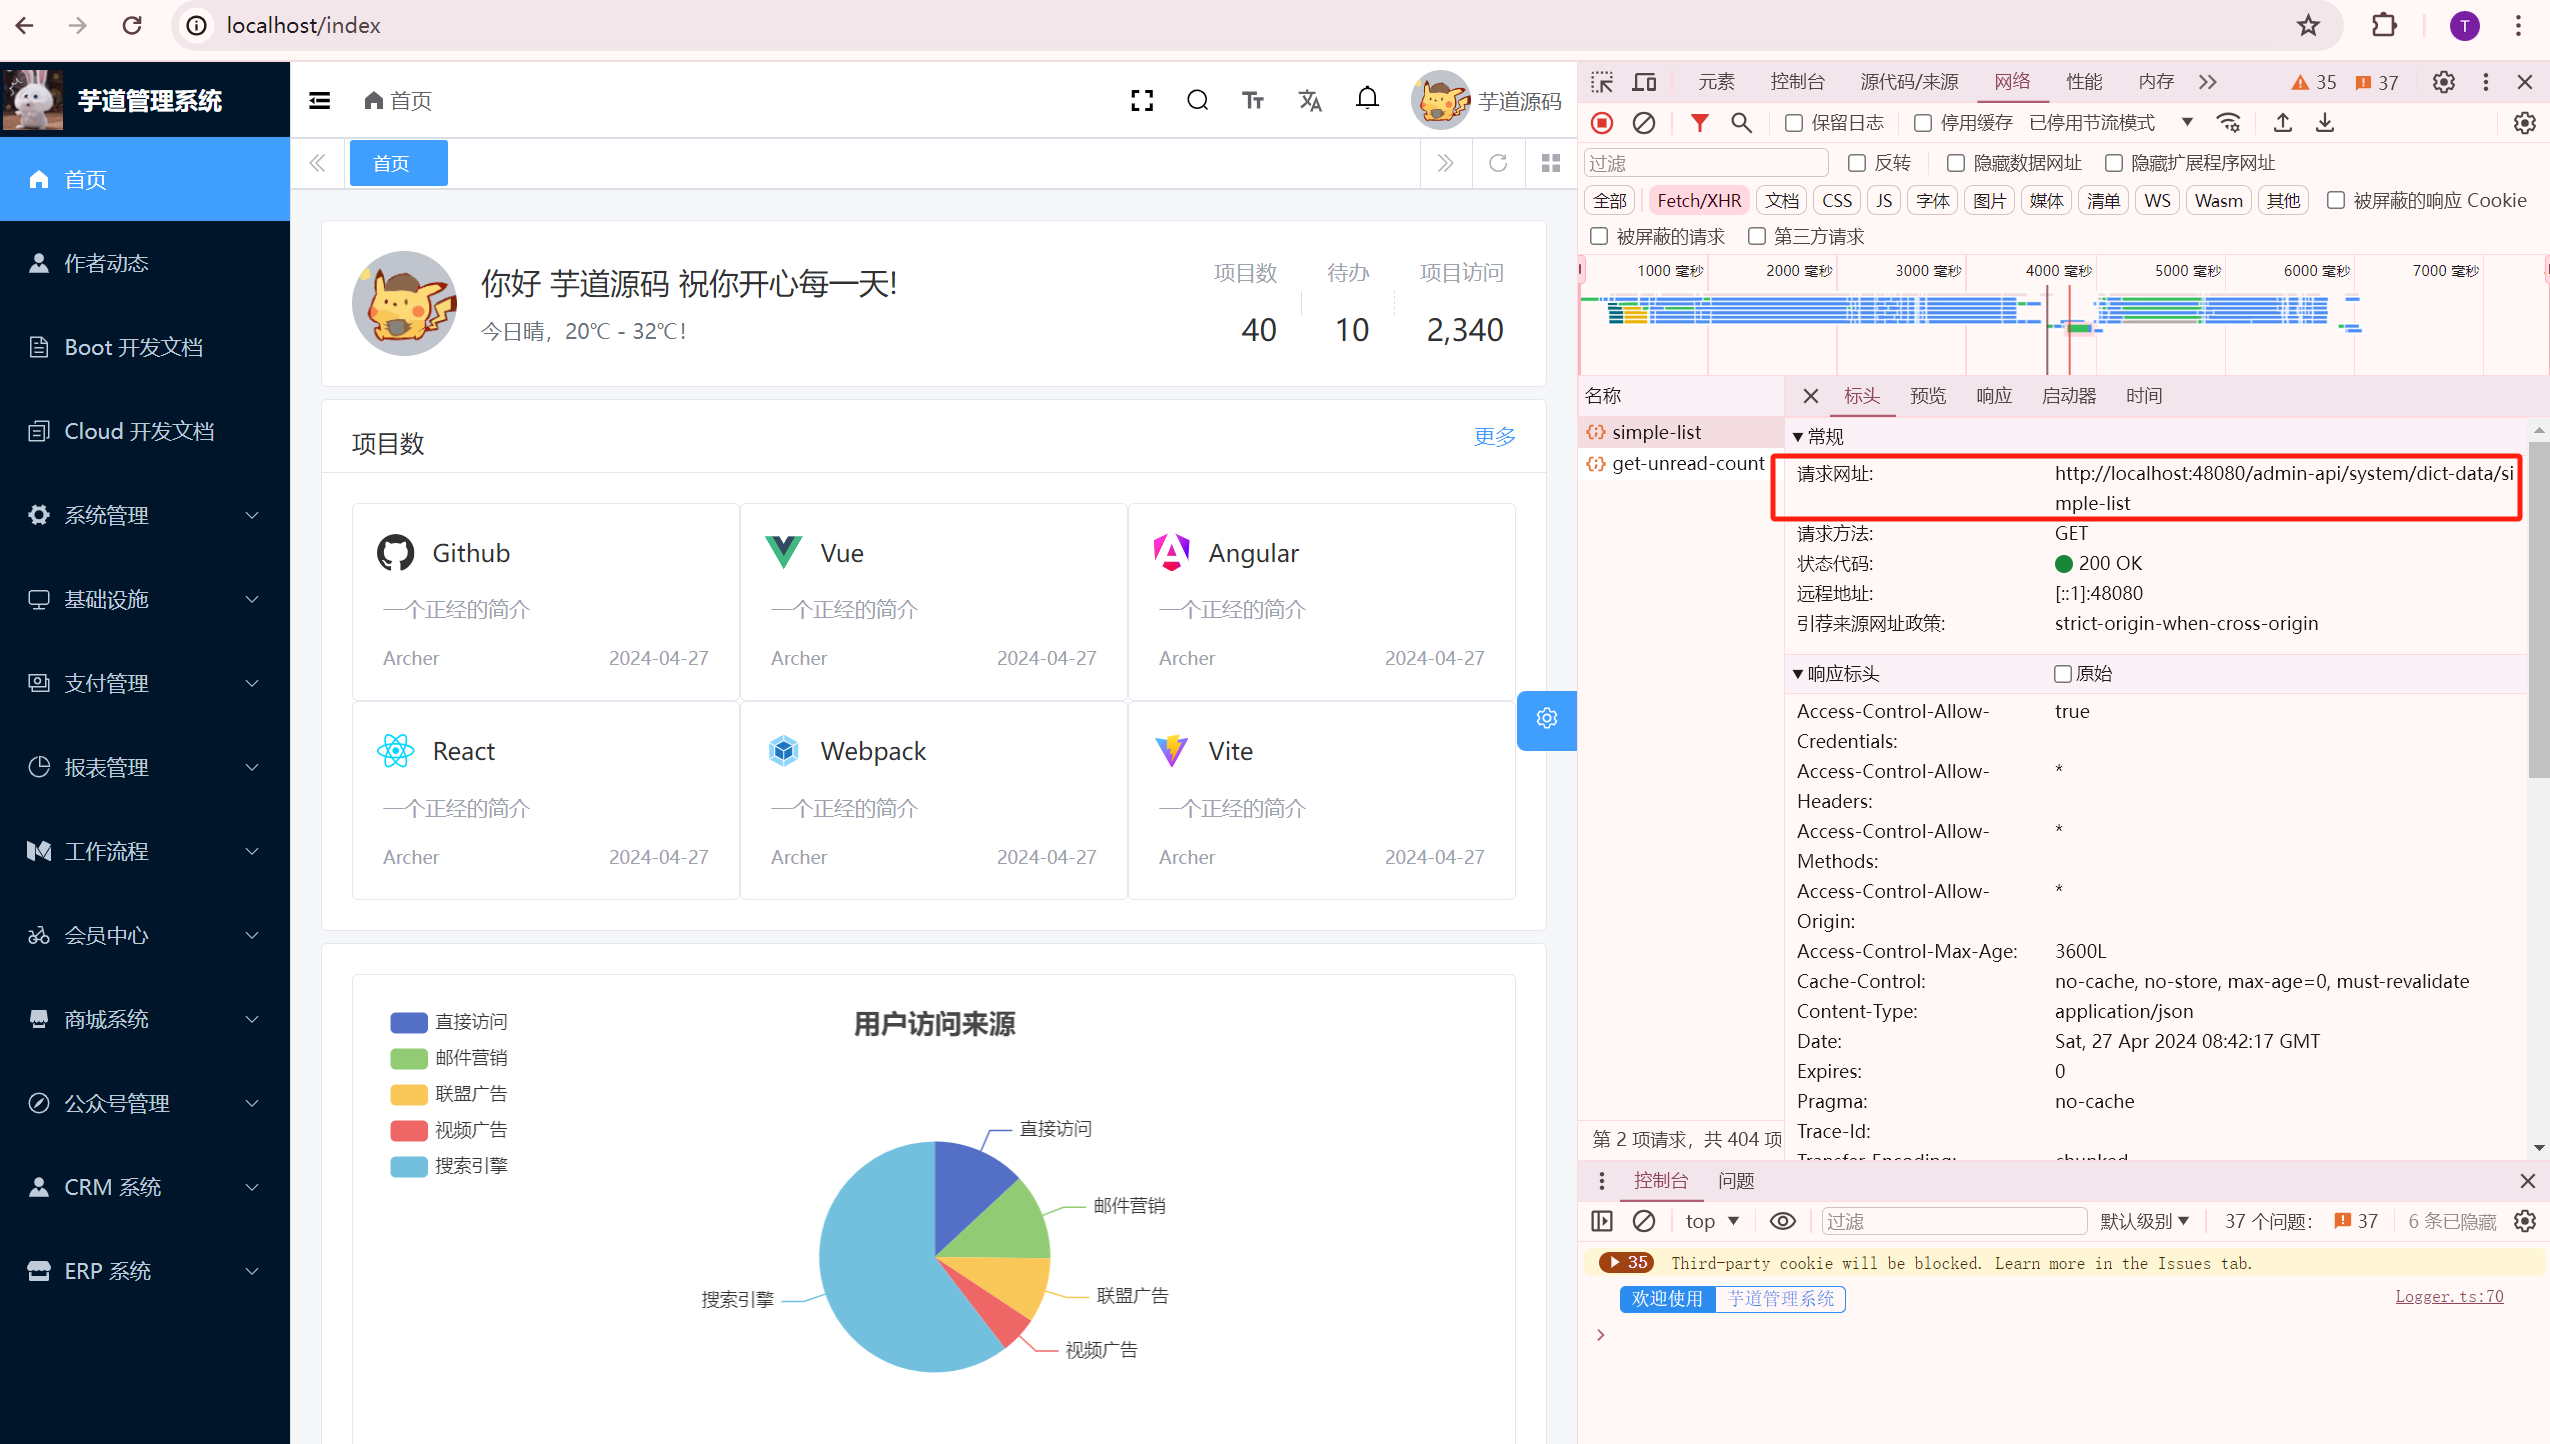
Task: Refresh the current tab page icon
Action: point(1498,163)
